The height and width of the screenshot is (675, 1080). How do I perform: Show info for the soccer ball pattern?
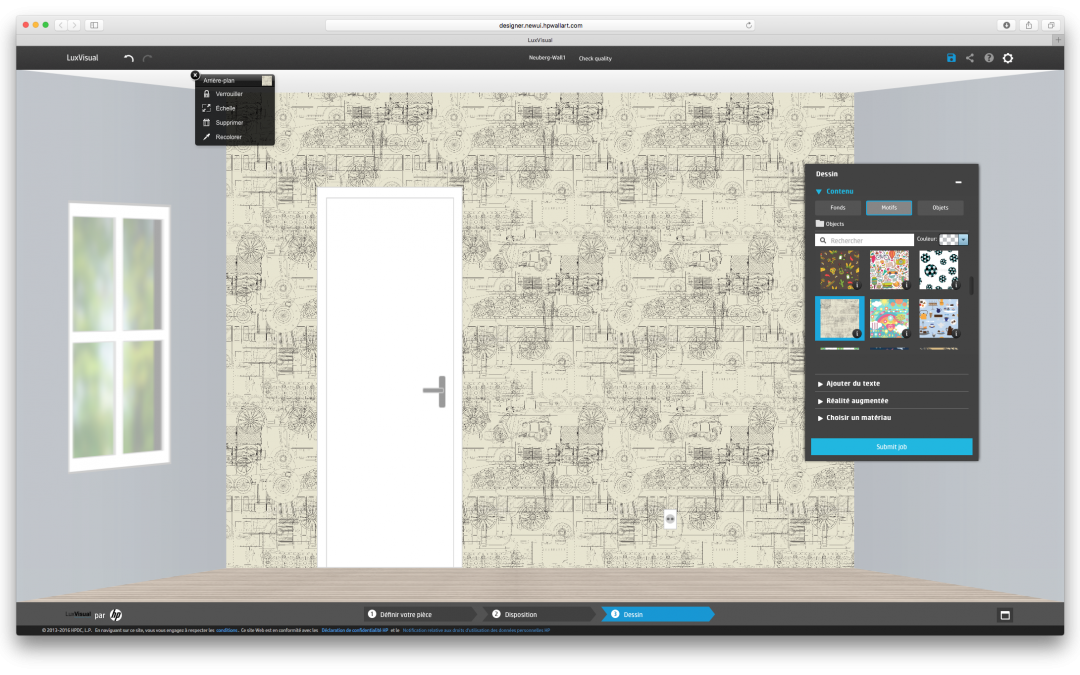pos(956,285)
